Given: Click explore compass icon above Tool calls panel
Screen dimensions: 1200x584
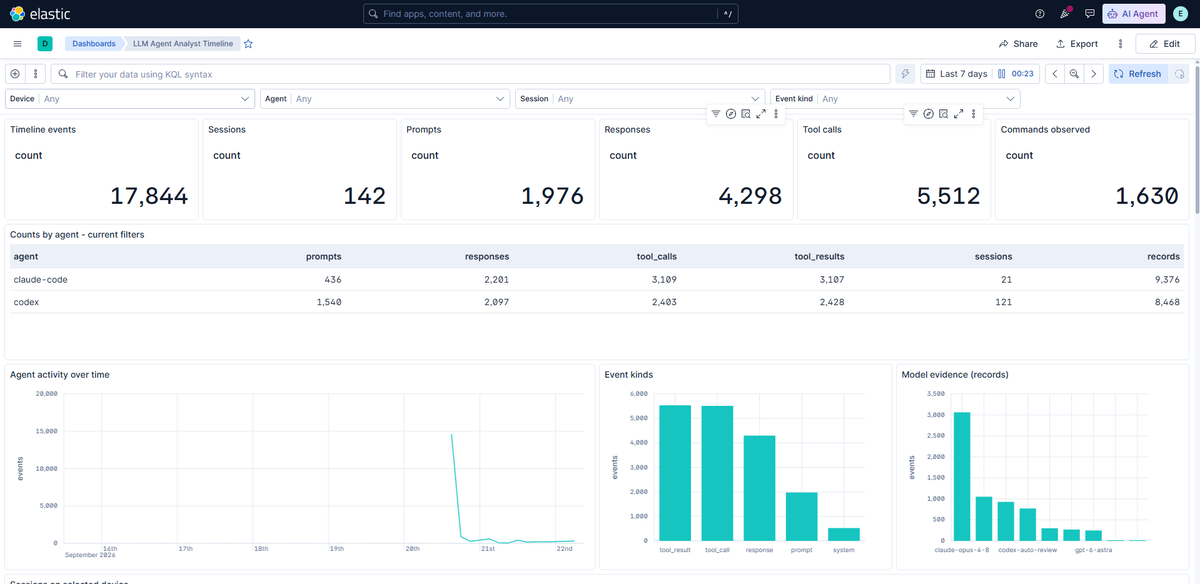Looking at the screenshot, I should click(928, 114).
